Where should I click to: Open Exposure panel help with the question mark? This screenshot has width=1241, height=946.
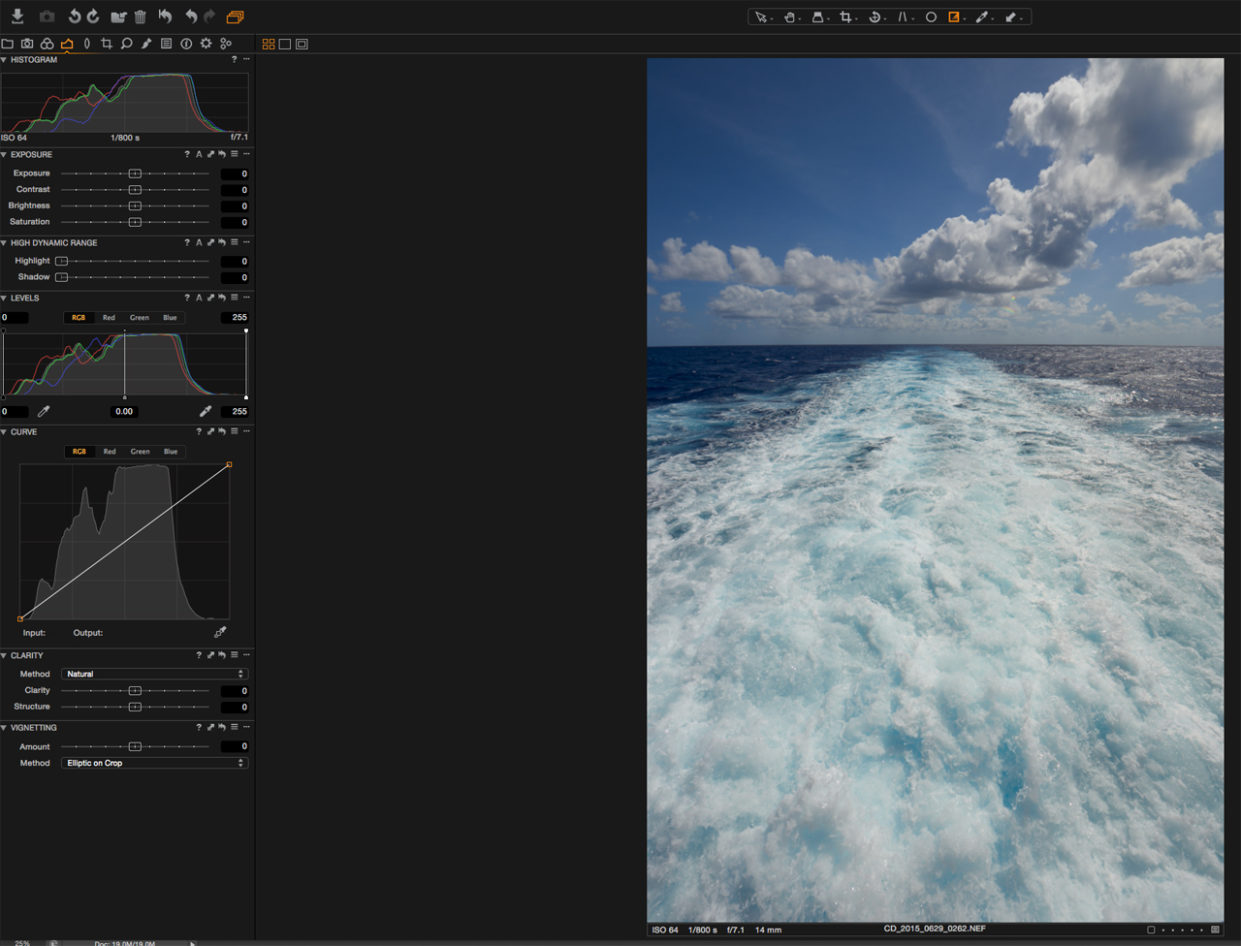pos(186,154)
